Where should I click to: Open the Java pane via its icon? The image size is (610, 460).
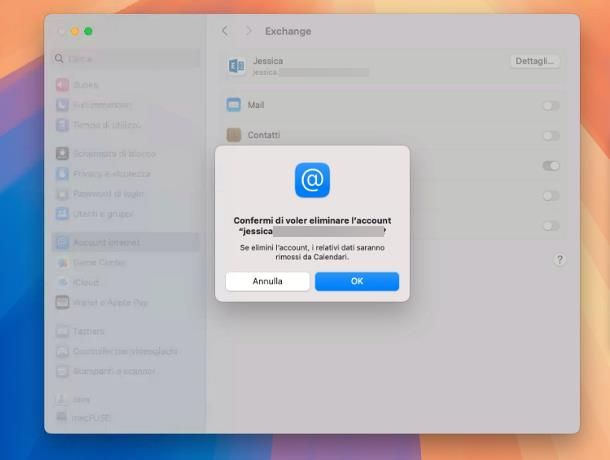[61, 399]
